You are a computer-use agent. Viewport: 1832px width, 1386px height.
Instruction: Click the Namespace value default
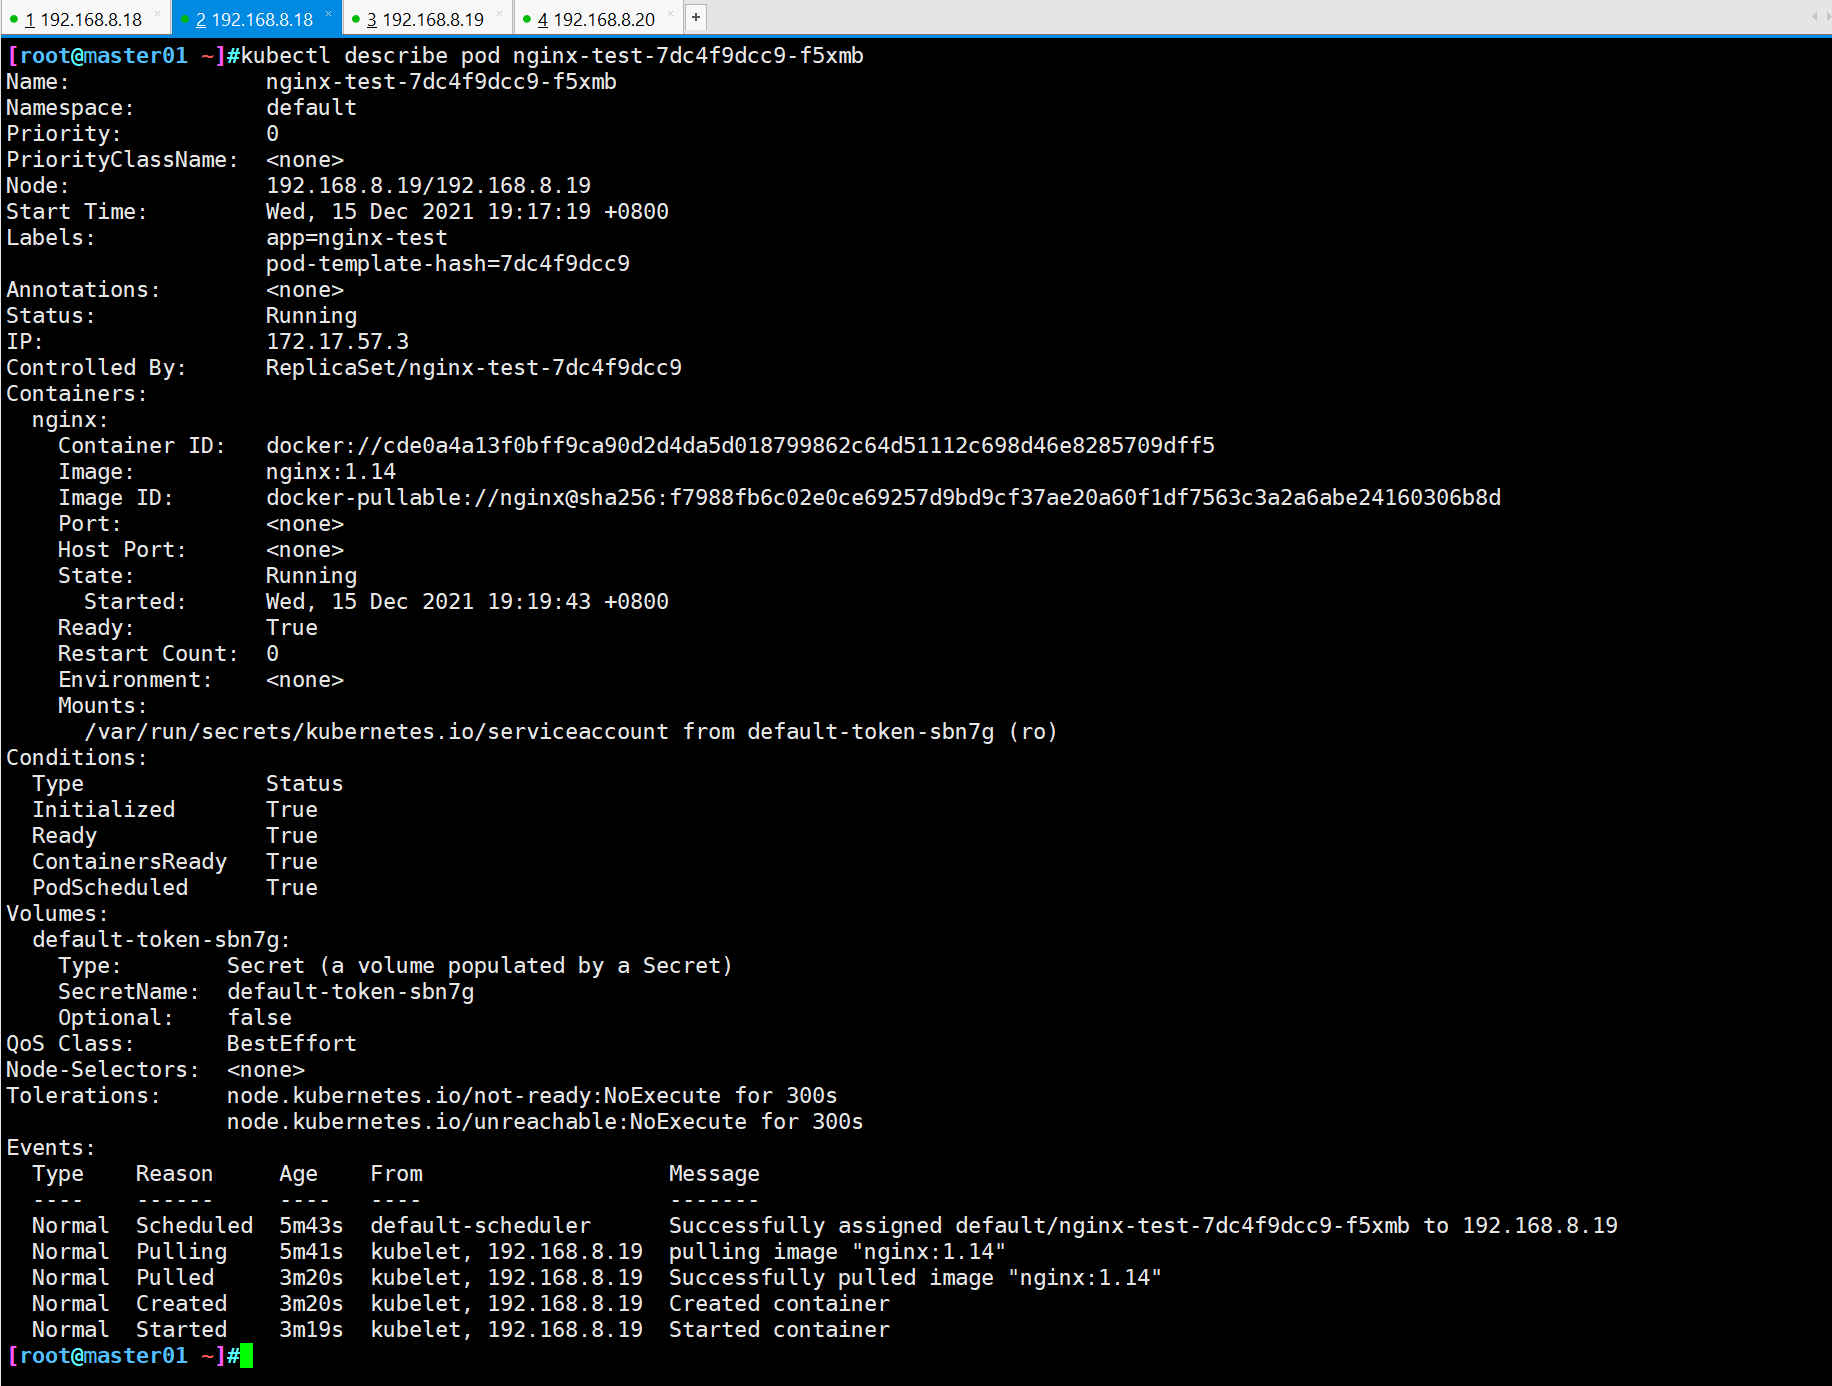311,108
